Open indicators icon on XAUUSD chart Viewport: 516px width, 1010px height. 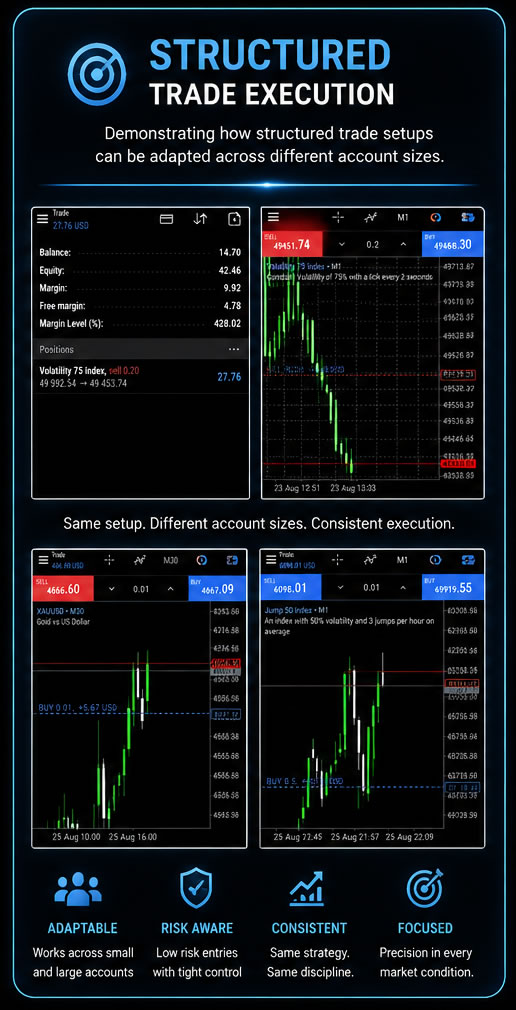point(139,560)
